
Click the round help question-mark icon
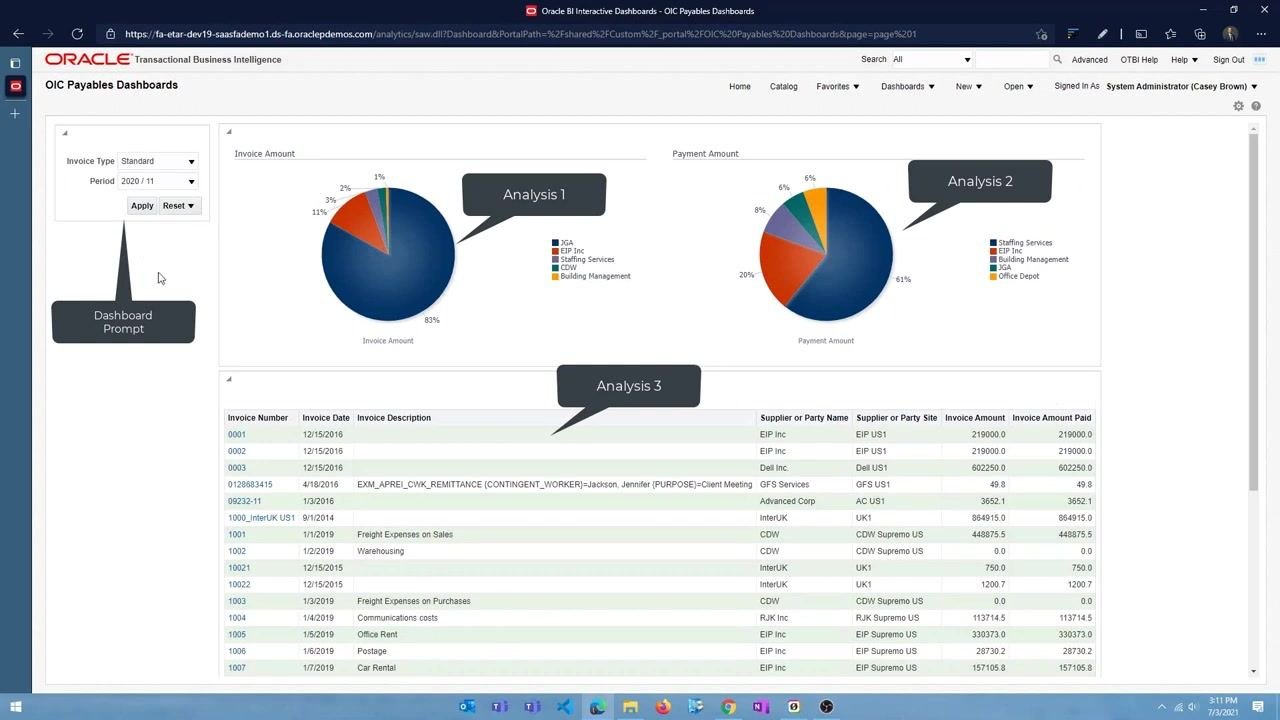point(1256,106)
